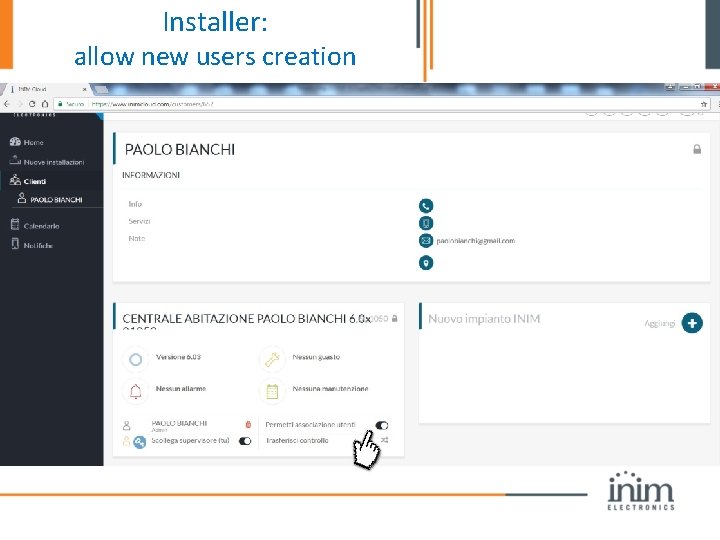Open Calendario in the sidebar
Viewport: 720px width, 540px height.
pos(35,225)
